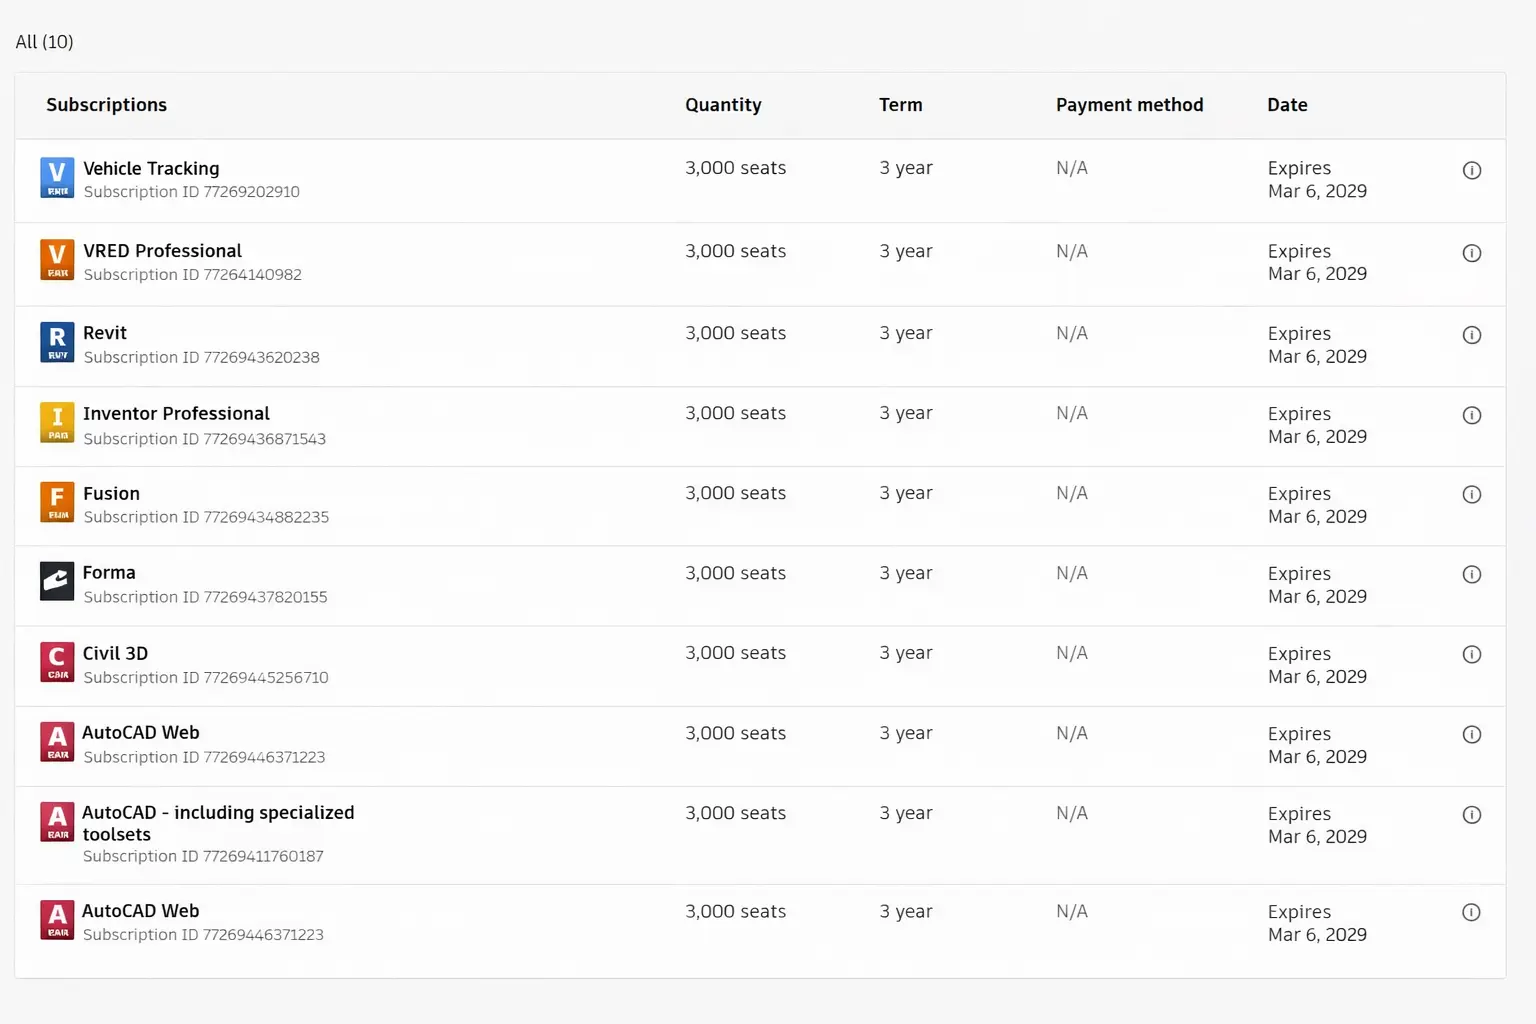Open the VRED Professional subscription

click(x=162, y=250)
